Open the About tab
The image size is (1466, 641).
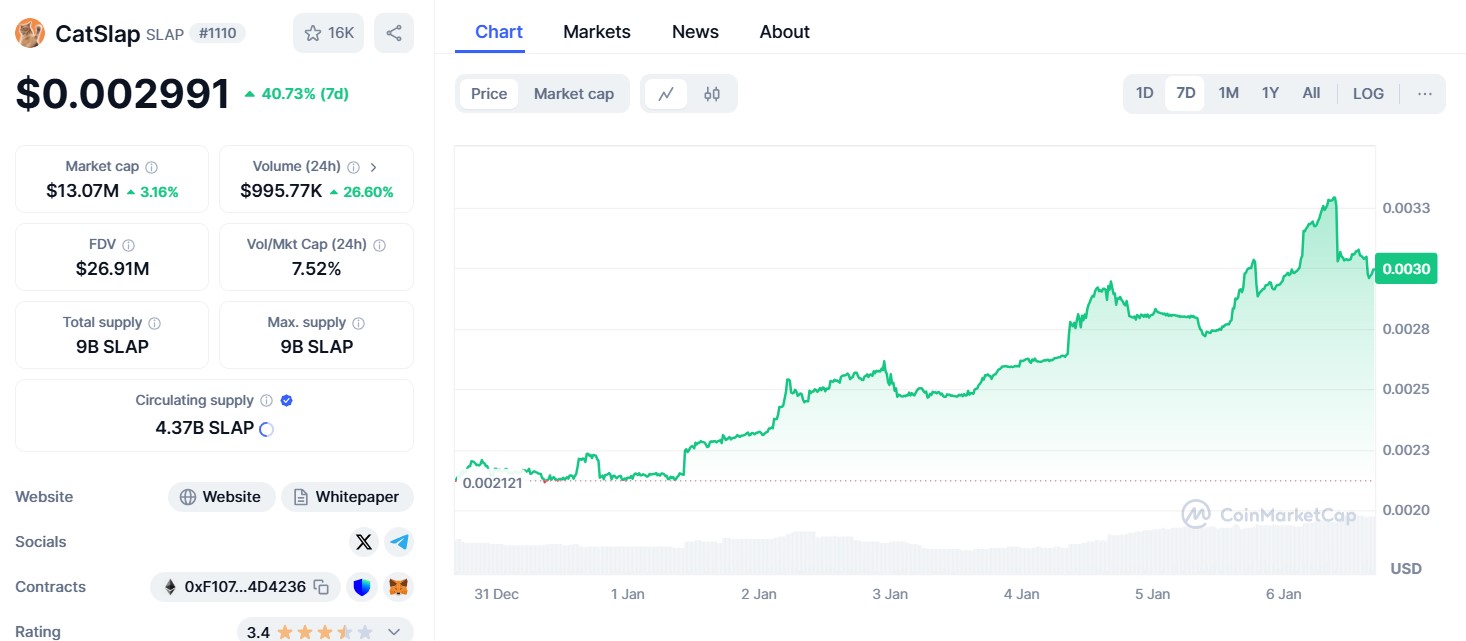pyautogui.click(x=785, y=32)
